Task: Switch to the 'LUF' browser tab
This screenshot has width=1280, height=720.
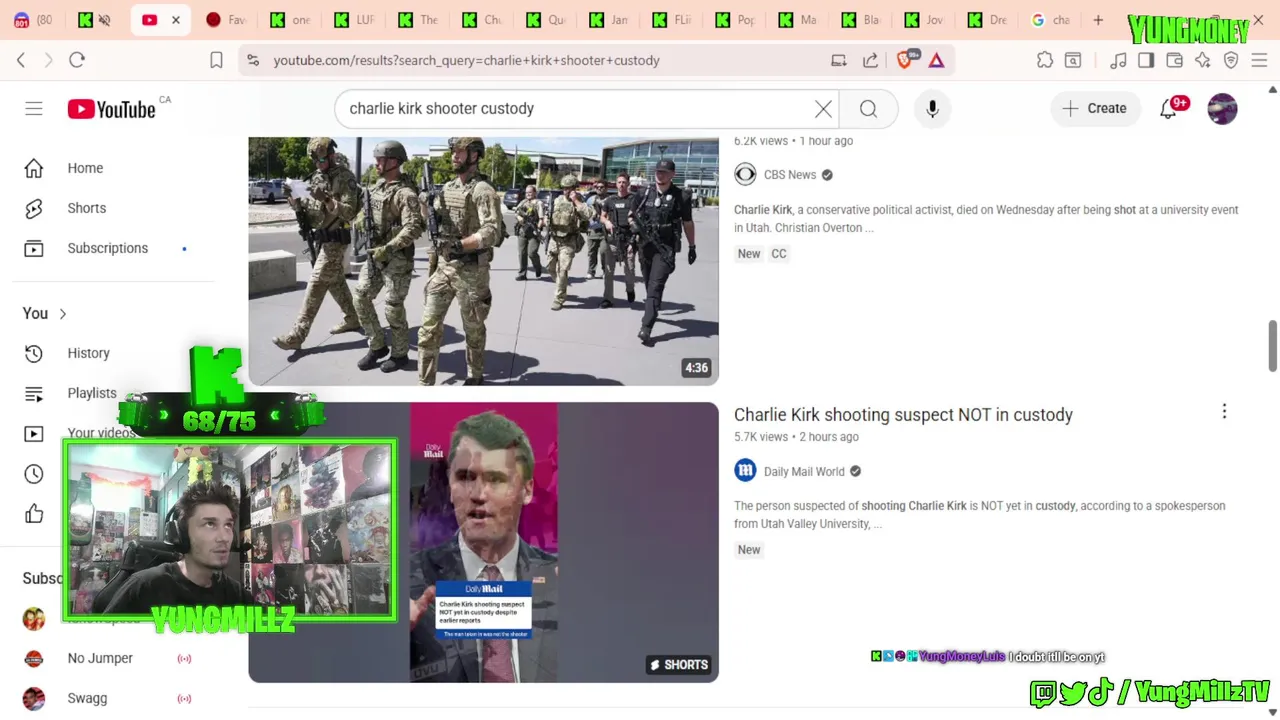Action: (x=354, y=20)
